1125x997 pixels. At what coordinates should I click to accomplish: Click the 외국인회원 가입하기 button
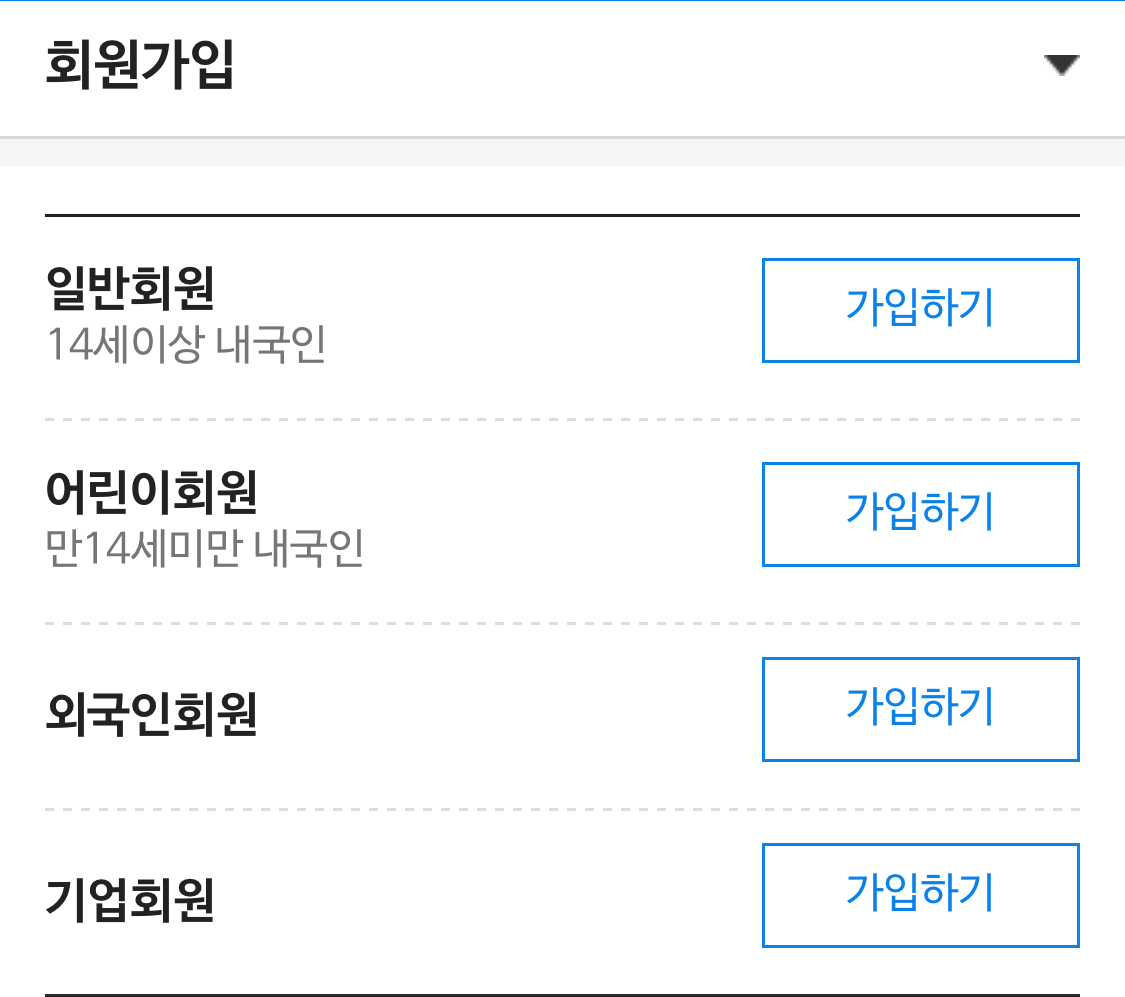click(x=920, y=709)
